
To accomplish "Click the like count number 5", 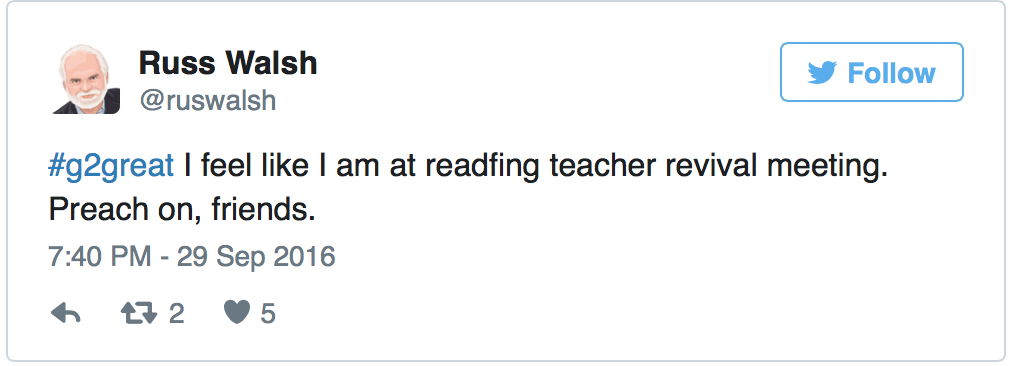I will [x=268, y=314].
